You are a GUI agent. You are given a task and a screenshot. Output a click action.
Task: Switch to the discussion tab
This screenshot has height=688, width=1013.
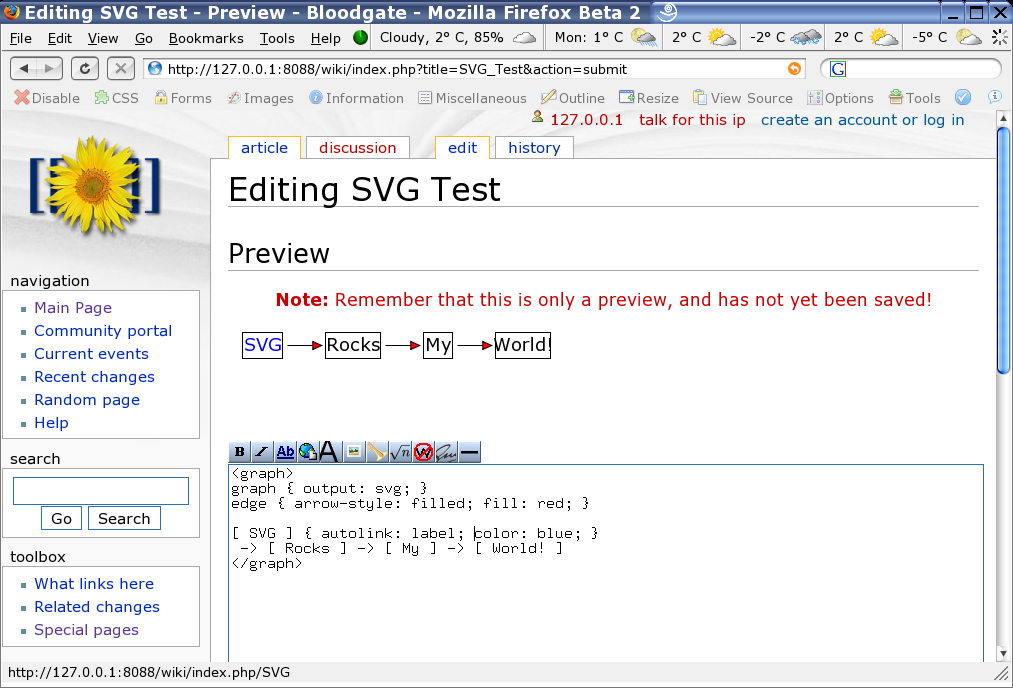(x=357, y=148)
